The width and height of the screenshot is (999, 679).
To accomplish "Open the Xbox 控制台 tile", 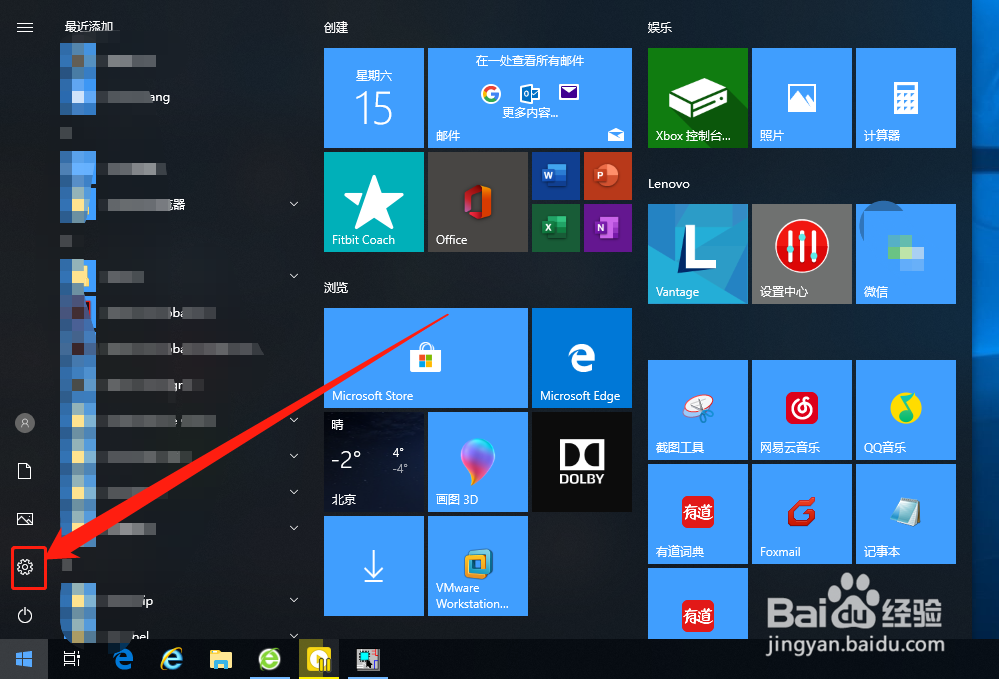I will coord(698,97).
